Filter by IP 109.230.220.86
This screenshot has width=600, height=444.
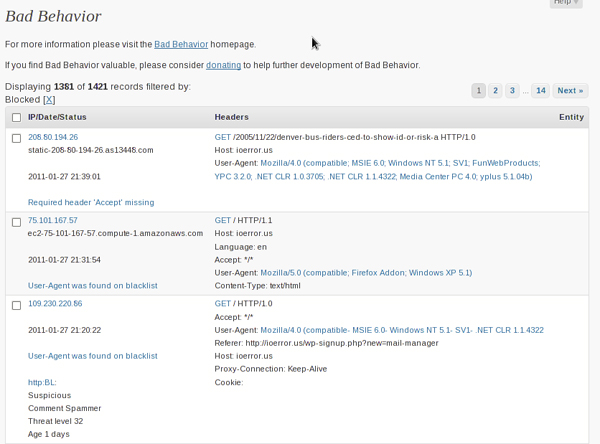pos(55,304)
